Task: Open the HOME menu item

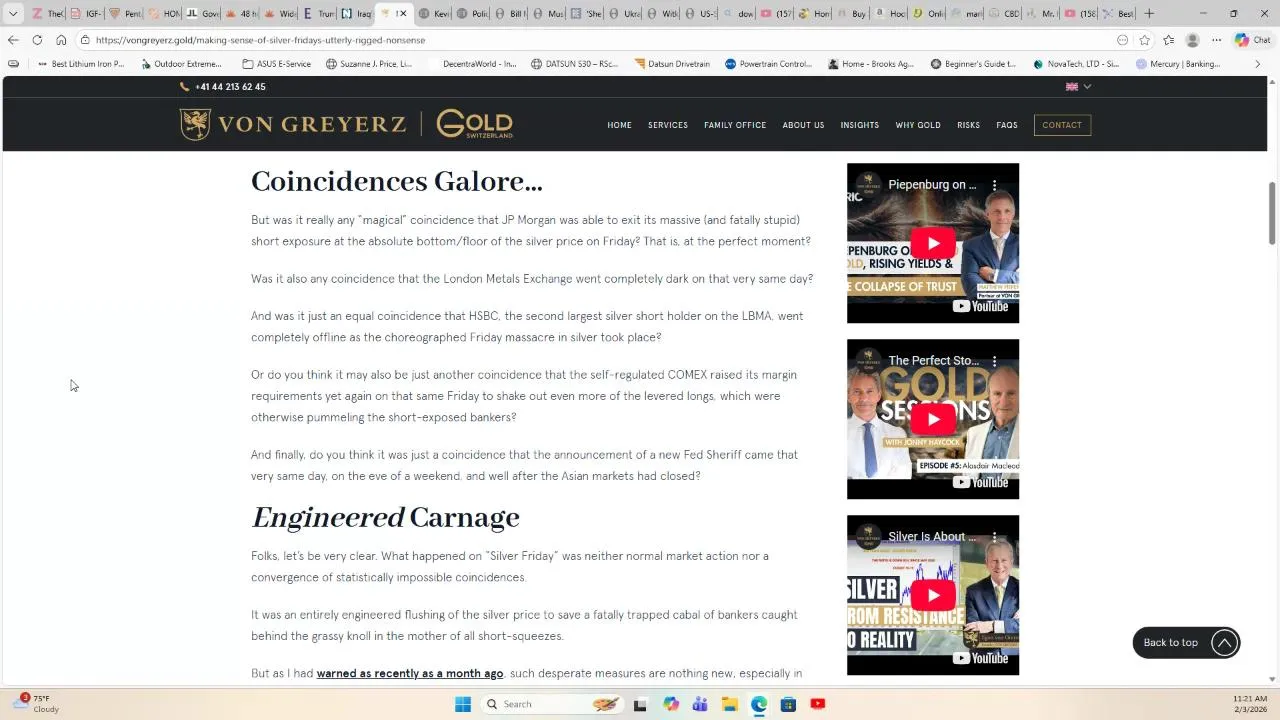Action: [619, 125]
